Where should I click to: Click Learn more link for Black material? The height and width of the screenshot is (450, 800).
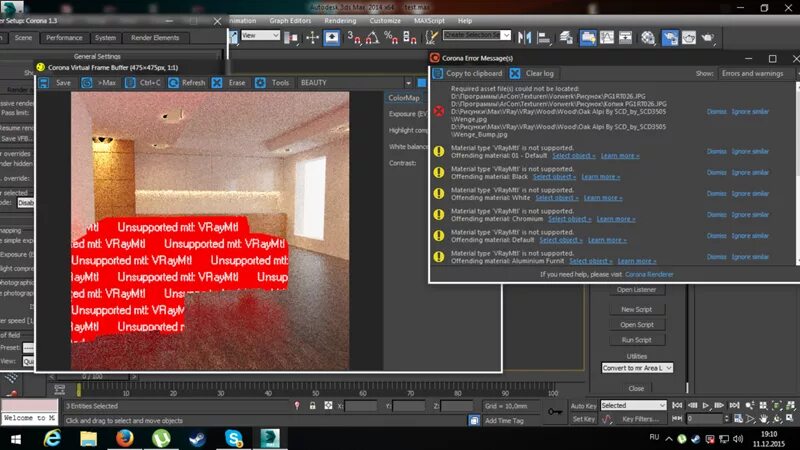(x=601, y=177)
